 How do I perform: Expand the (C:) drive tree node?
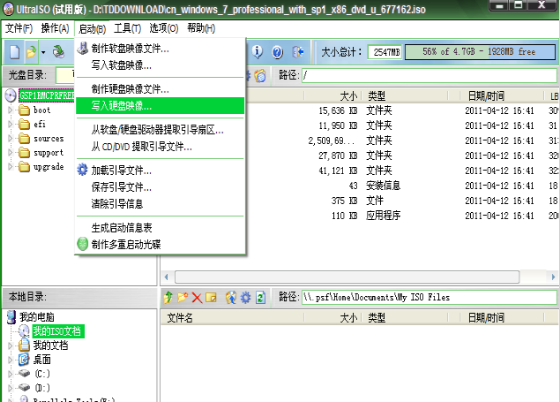10,373
